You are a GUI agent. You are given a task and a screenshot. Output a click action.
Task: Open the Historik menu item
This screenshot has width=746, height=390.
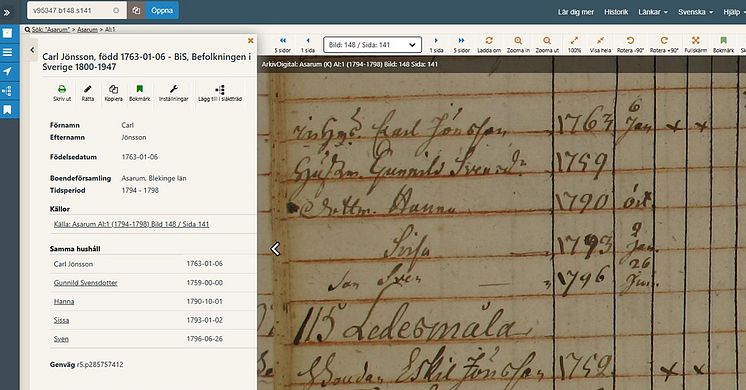pos(616,12)
